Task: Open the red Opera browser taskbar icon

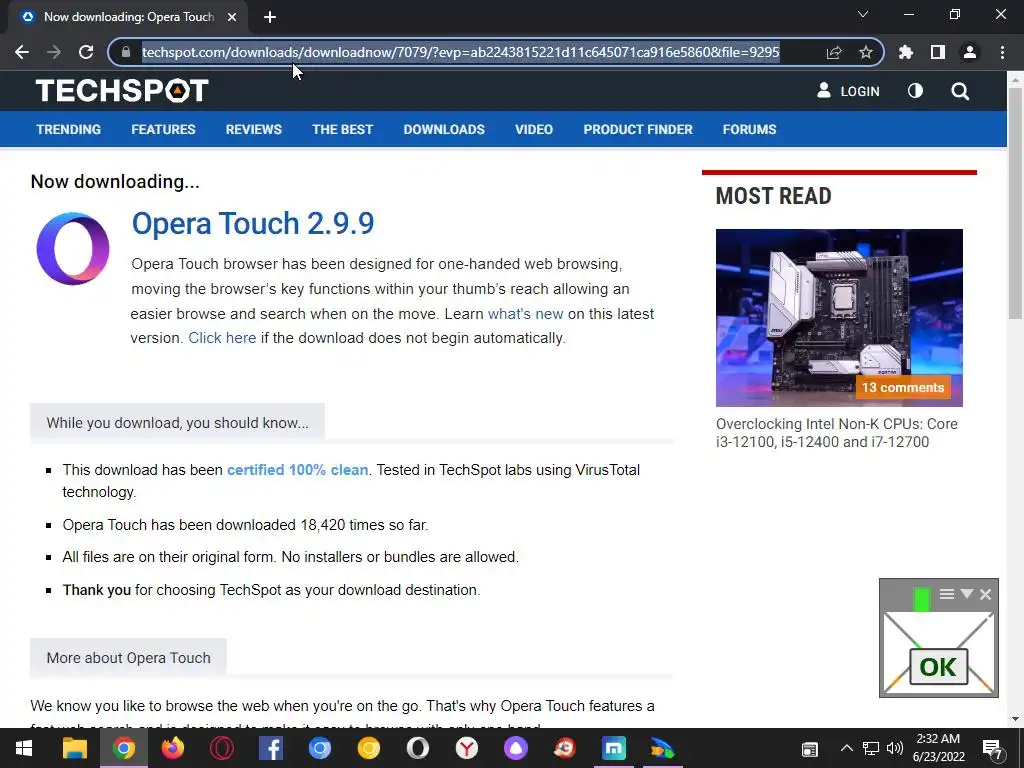Action: point(221,748)
